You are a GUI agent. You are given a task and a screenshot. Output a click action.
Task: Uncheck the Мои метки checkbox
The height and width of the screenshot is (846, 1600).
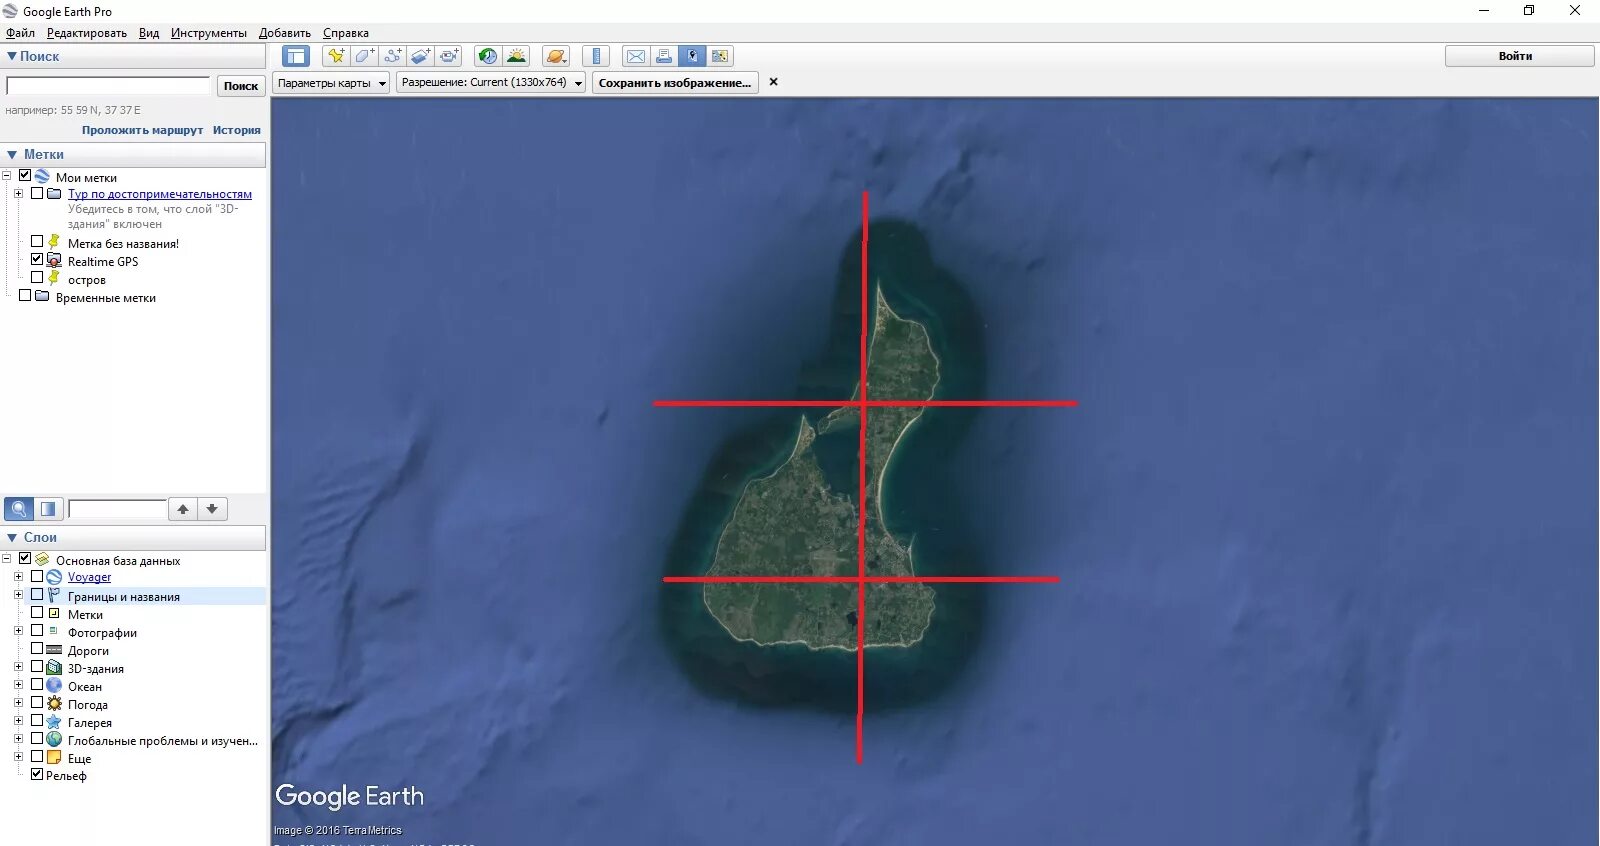pyautogui.click(x=25, y=175)
